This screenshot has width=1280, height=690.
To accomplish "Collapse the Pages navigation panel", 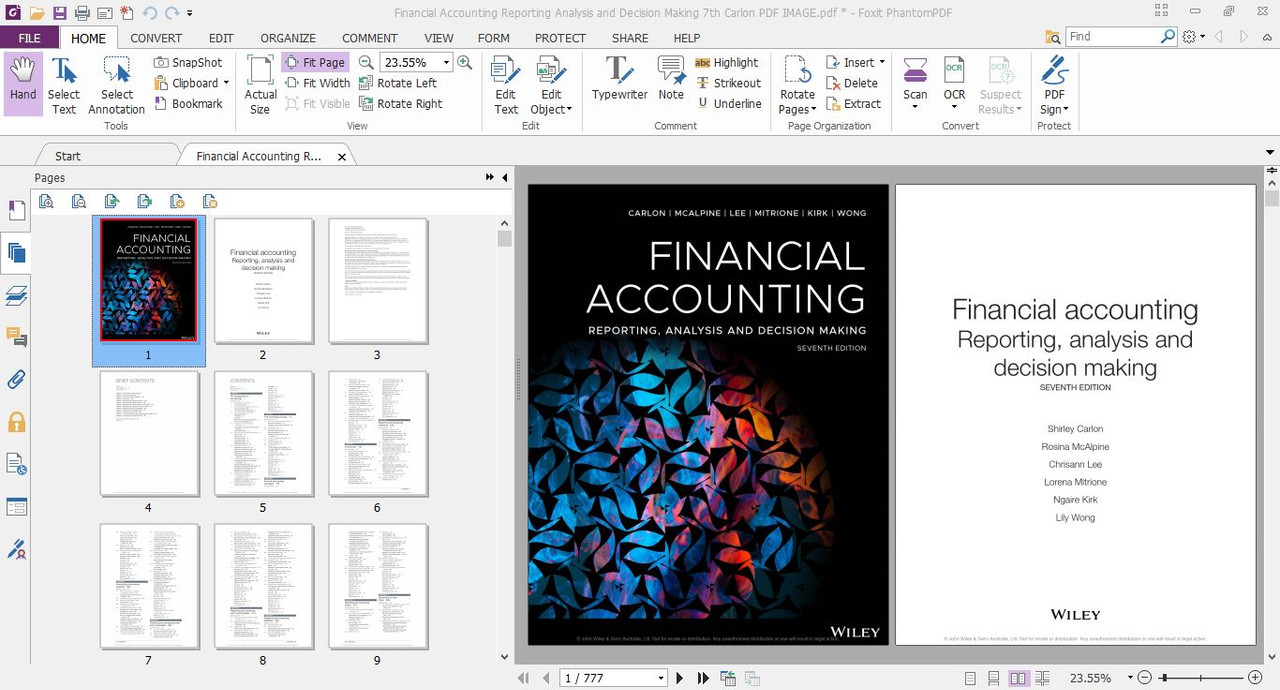I will tap(504, 177).
